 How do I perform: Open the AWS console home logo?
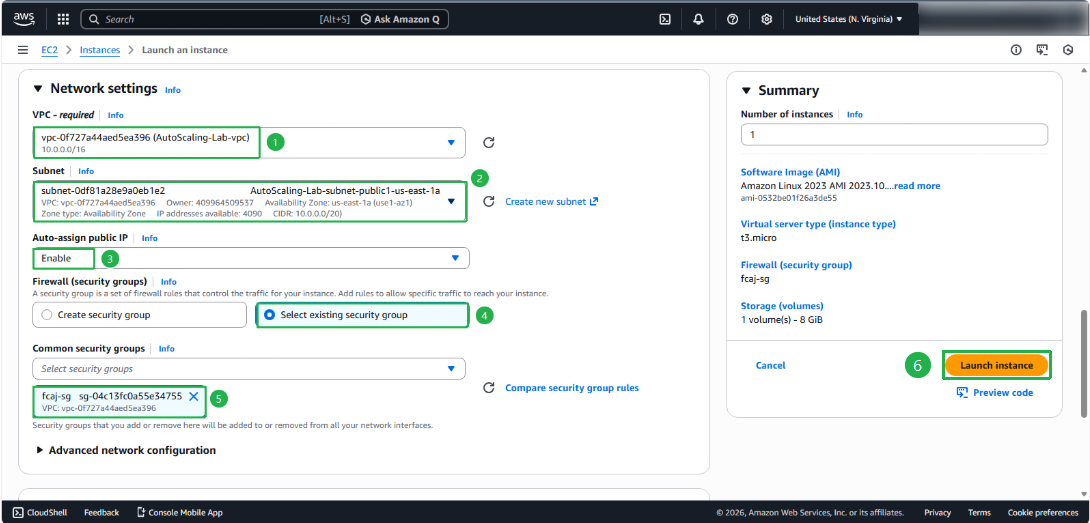pyautogui.click(x=24, y=19)
